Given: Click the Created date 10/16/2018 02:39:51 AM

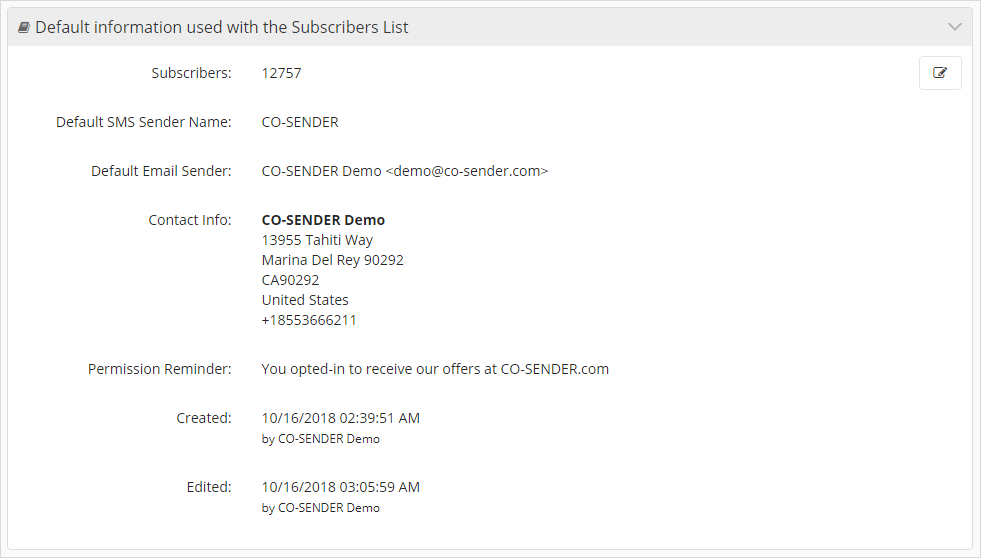Looking at the screenshot, I should [x=340, y=418].
